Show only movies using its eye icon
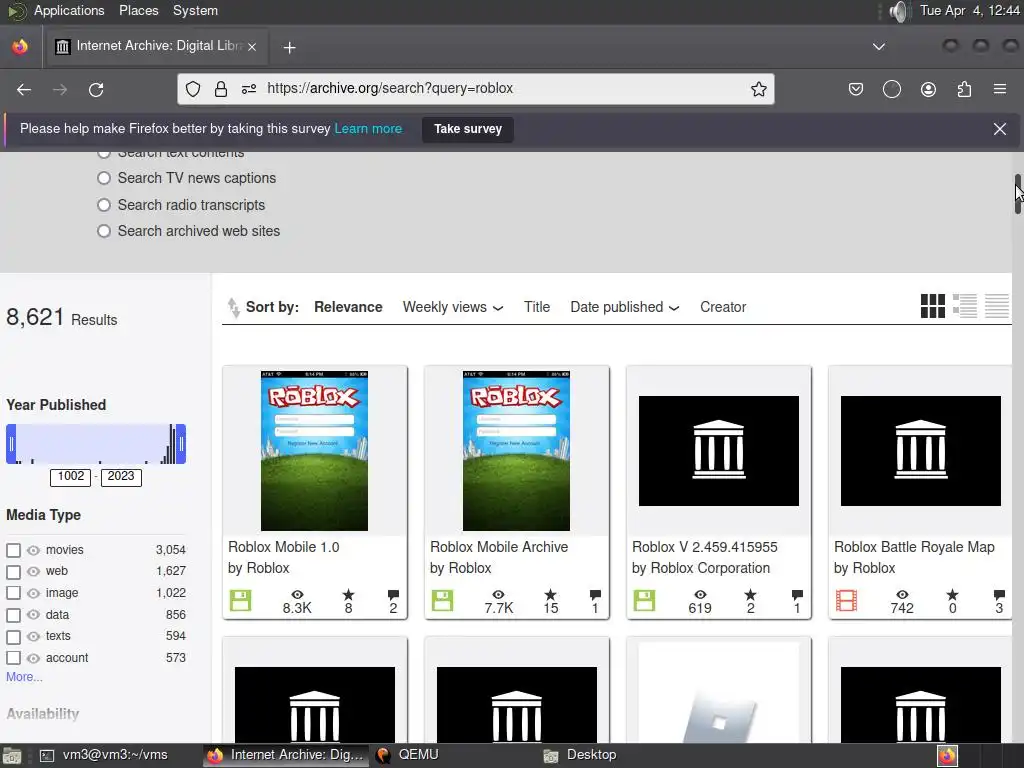Viewport: 1024px width, 768px height. coord(33,551)
